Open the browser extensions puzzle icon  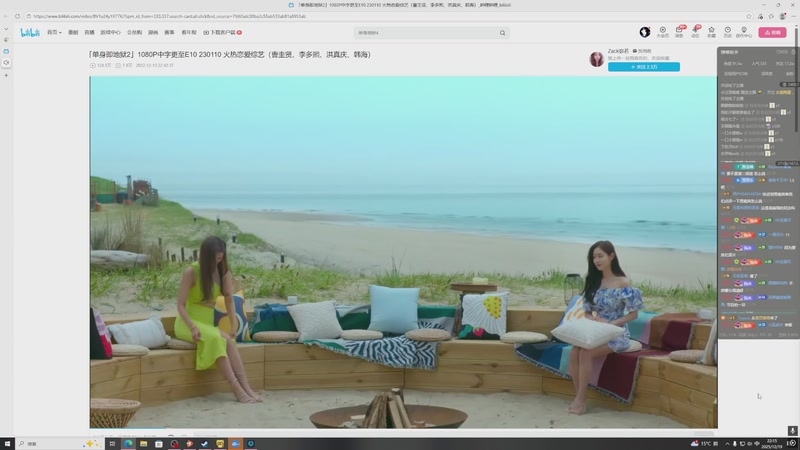(771, 16)
